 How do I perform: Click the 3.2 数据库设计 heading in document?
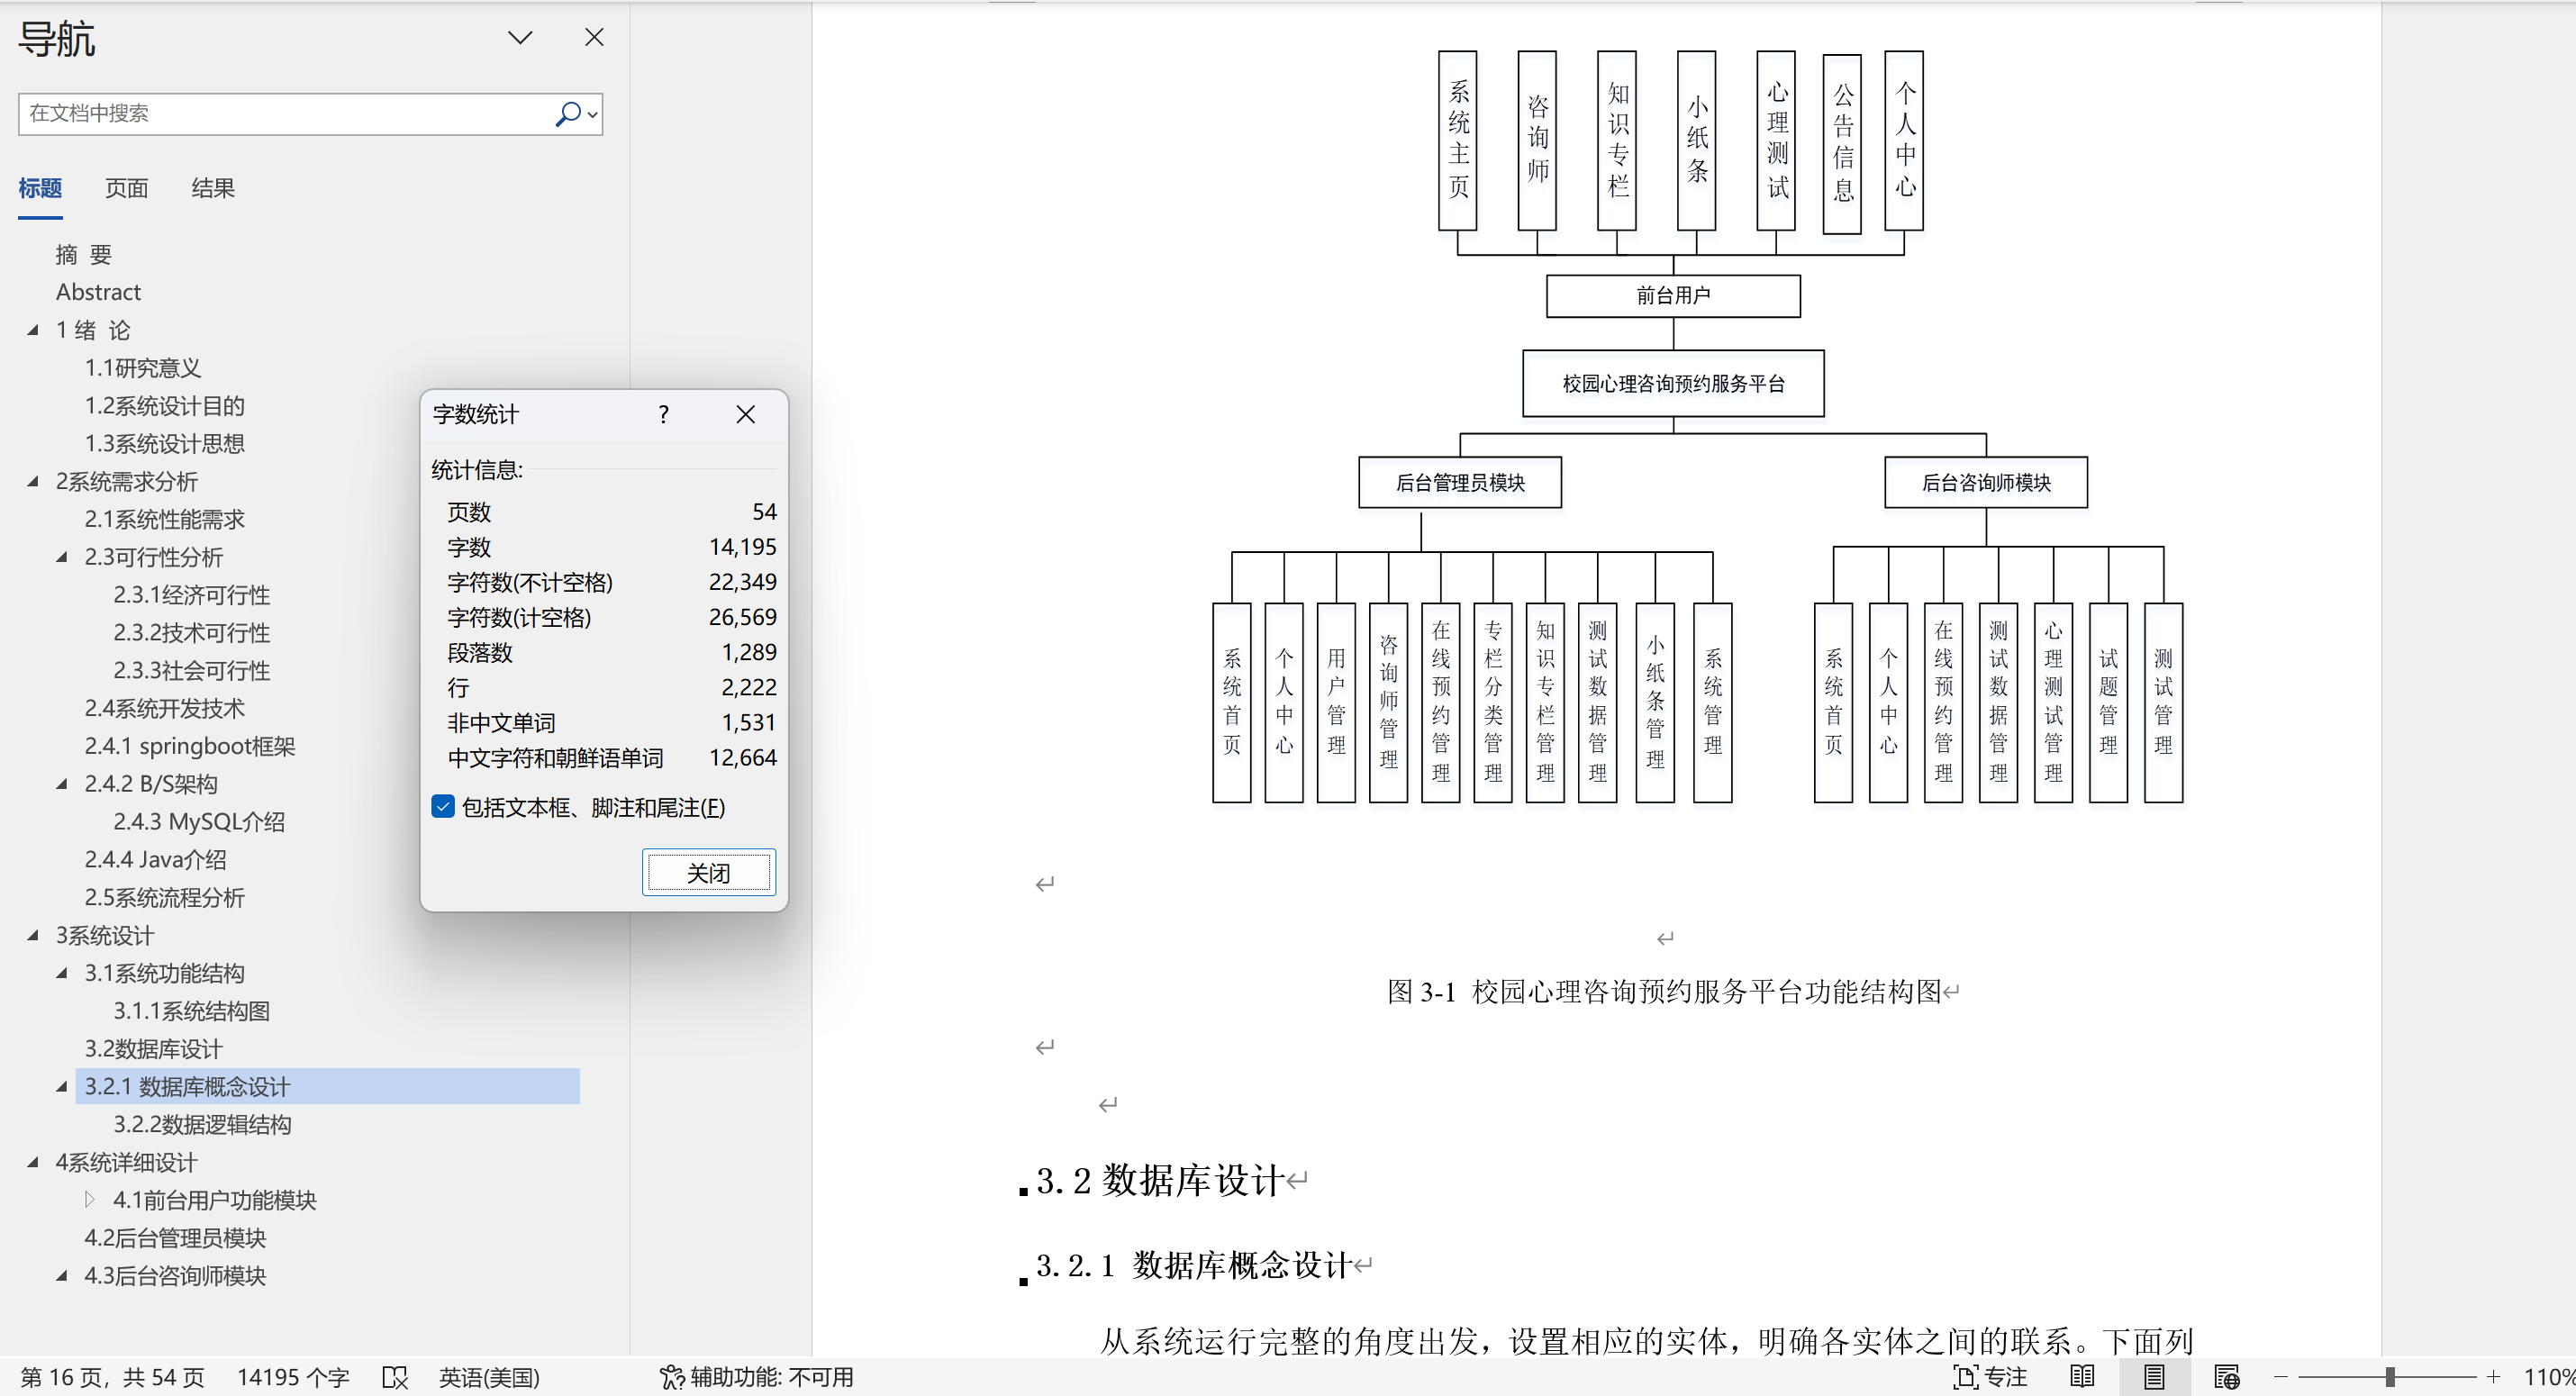[1160, 1181]
